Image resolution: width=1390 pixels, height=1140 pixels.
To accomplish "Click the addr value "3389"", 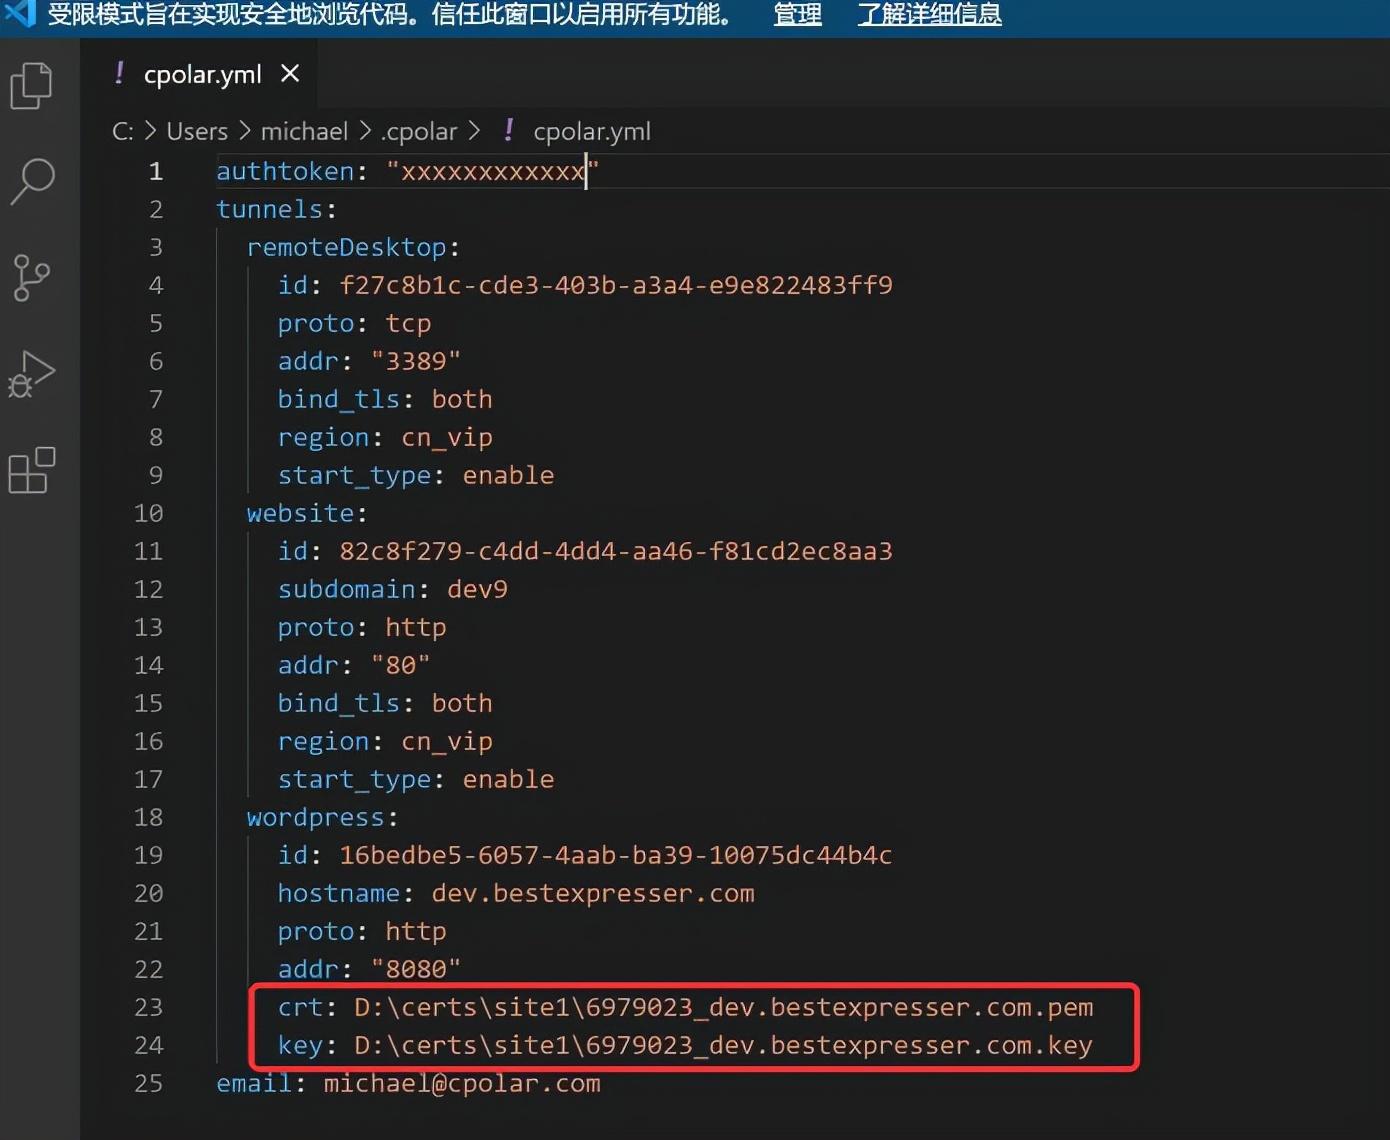I will [416, 361].
